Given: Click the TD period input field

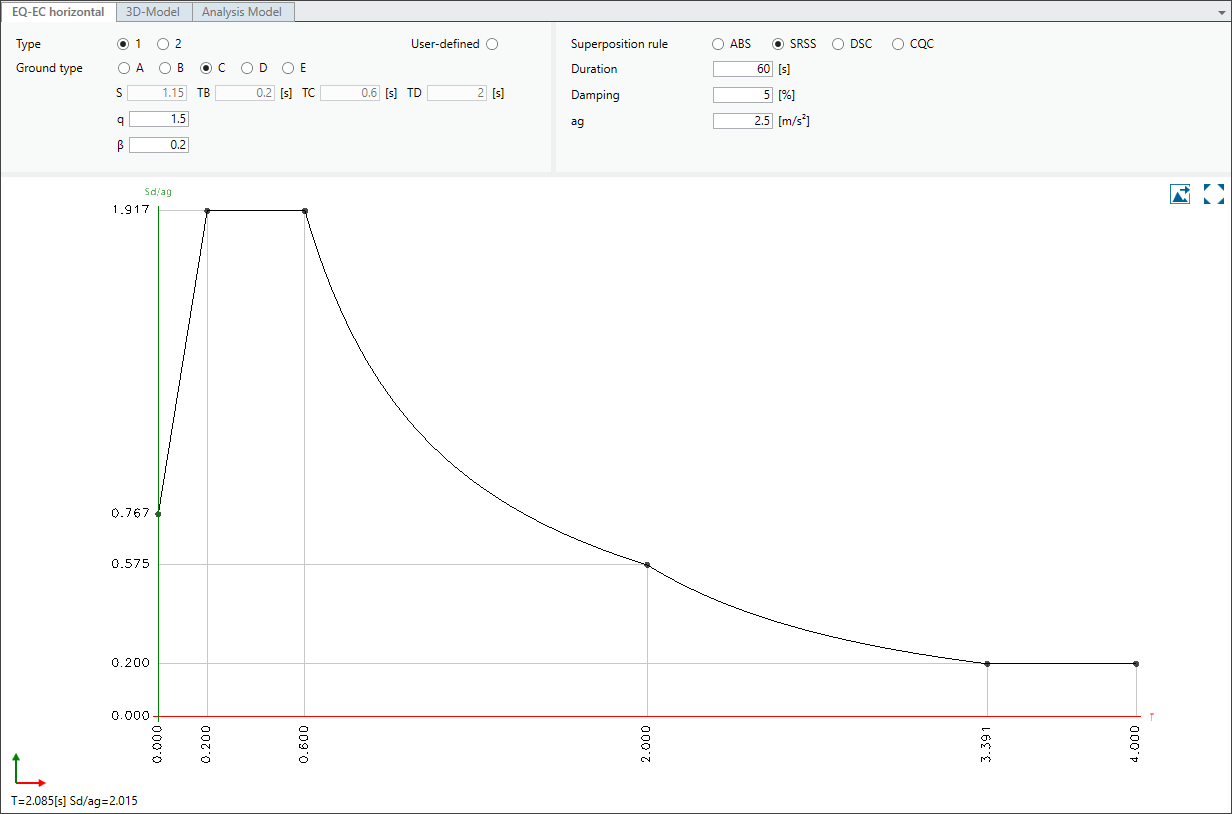Looking at the screenshot, I should point(457,93).
